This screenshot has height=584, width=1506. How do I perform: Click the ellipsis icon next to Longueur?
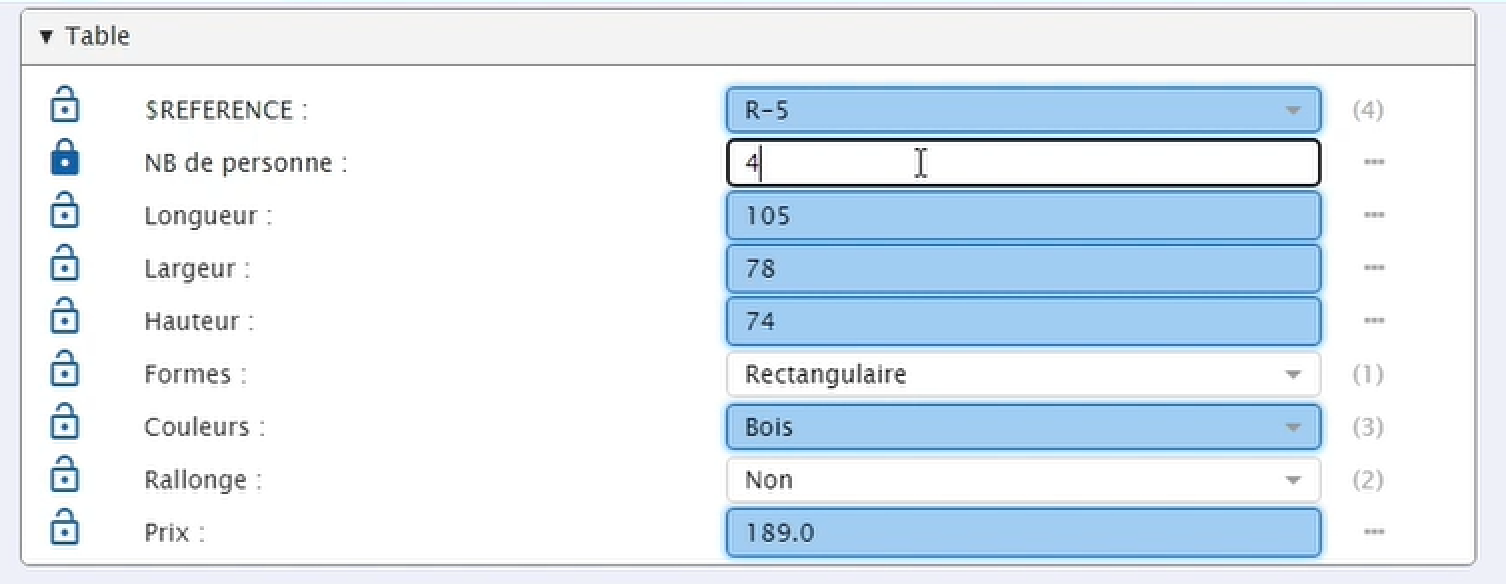click(1373, 215)
